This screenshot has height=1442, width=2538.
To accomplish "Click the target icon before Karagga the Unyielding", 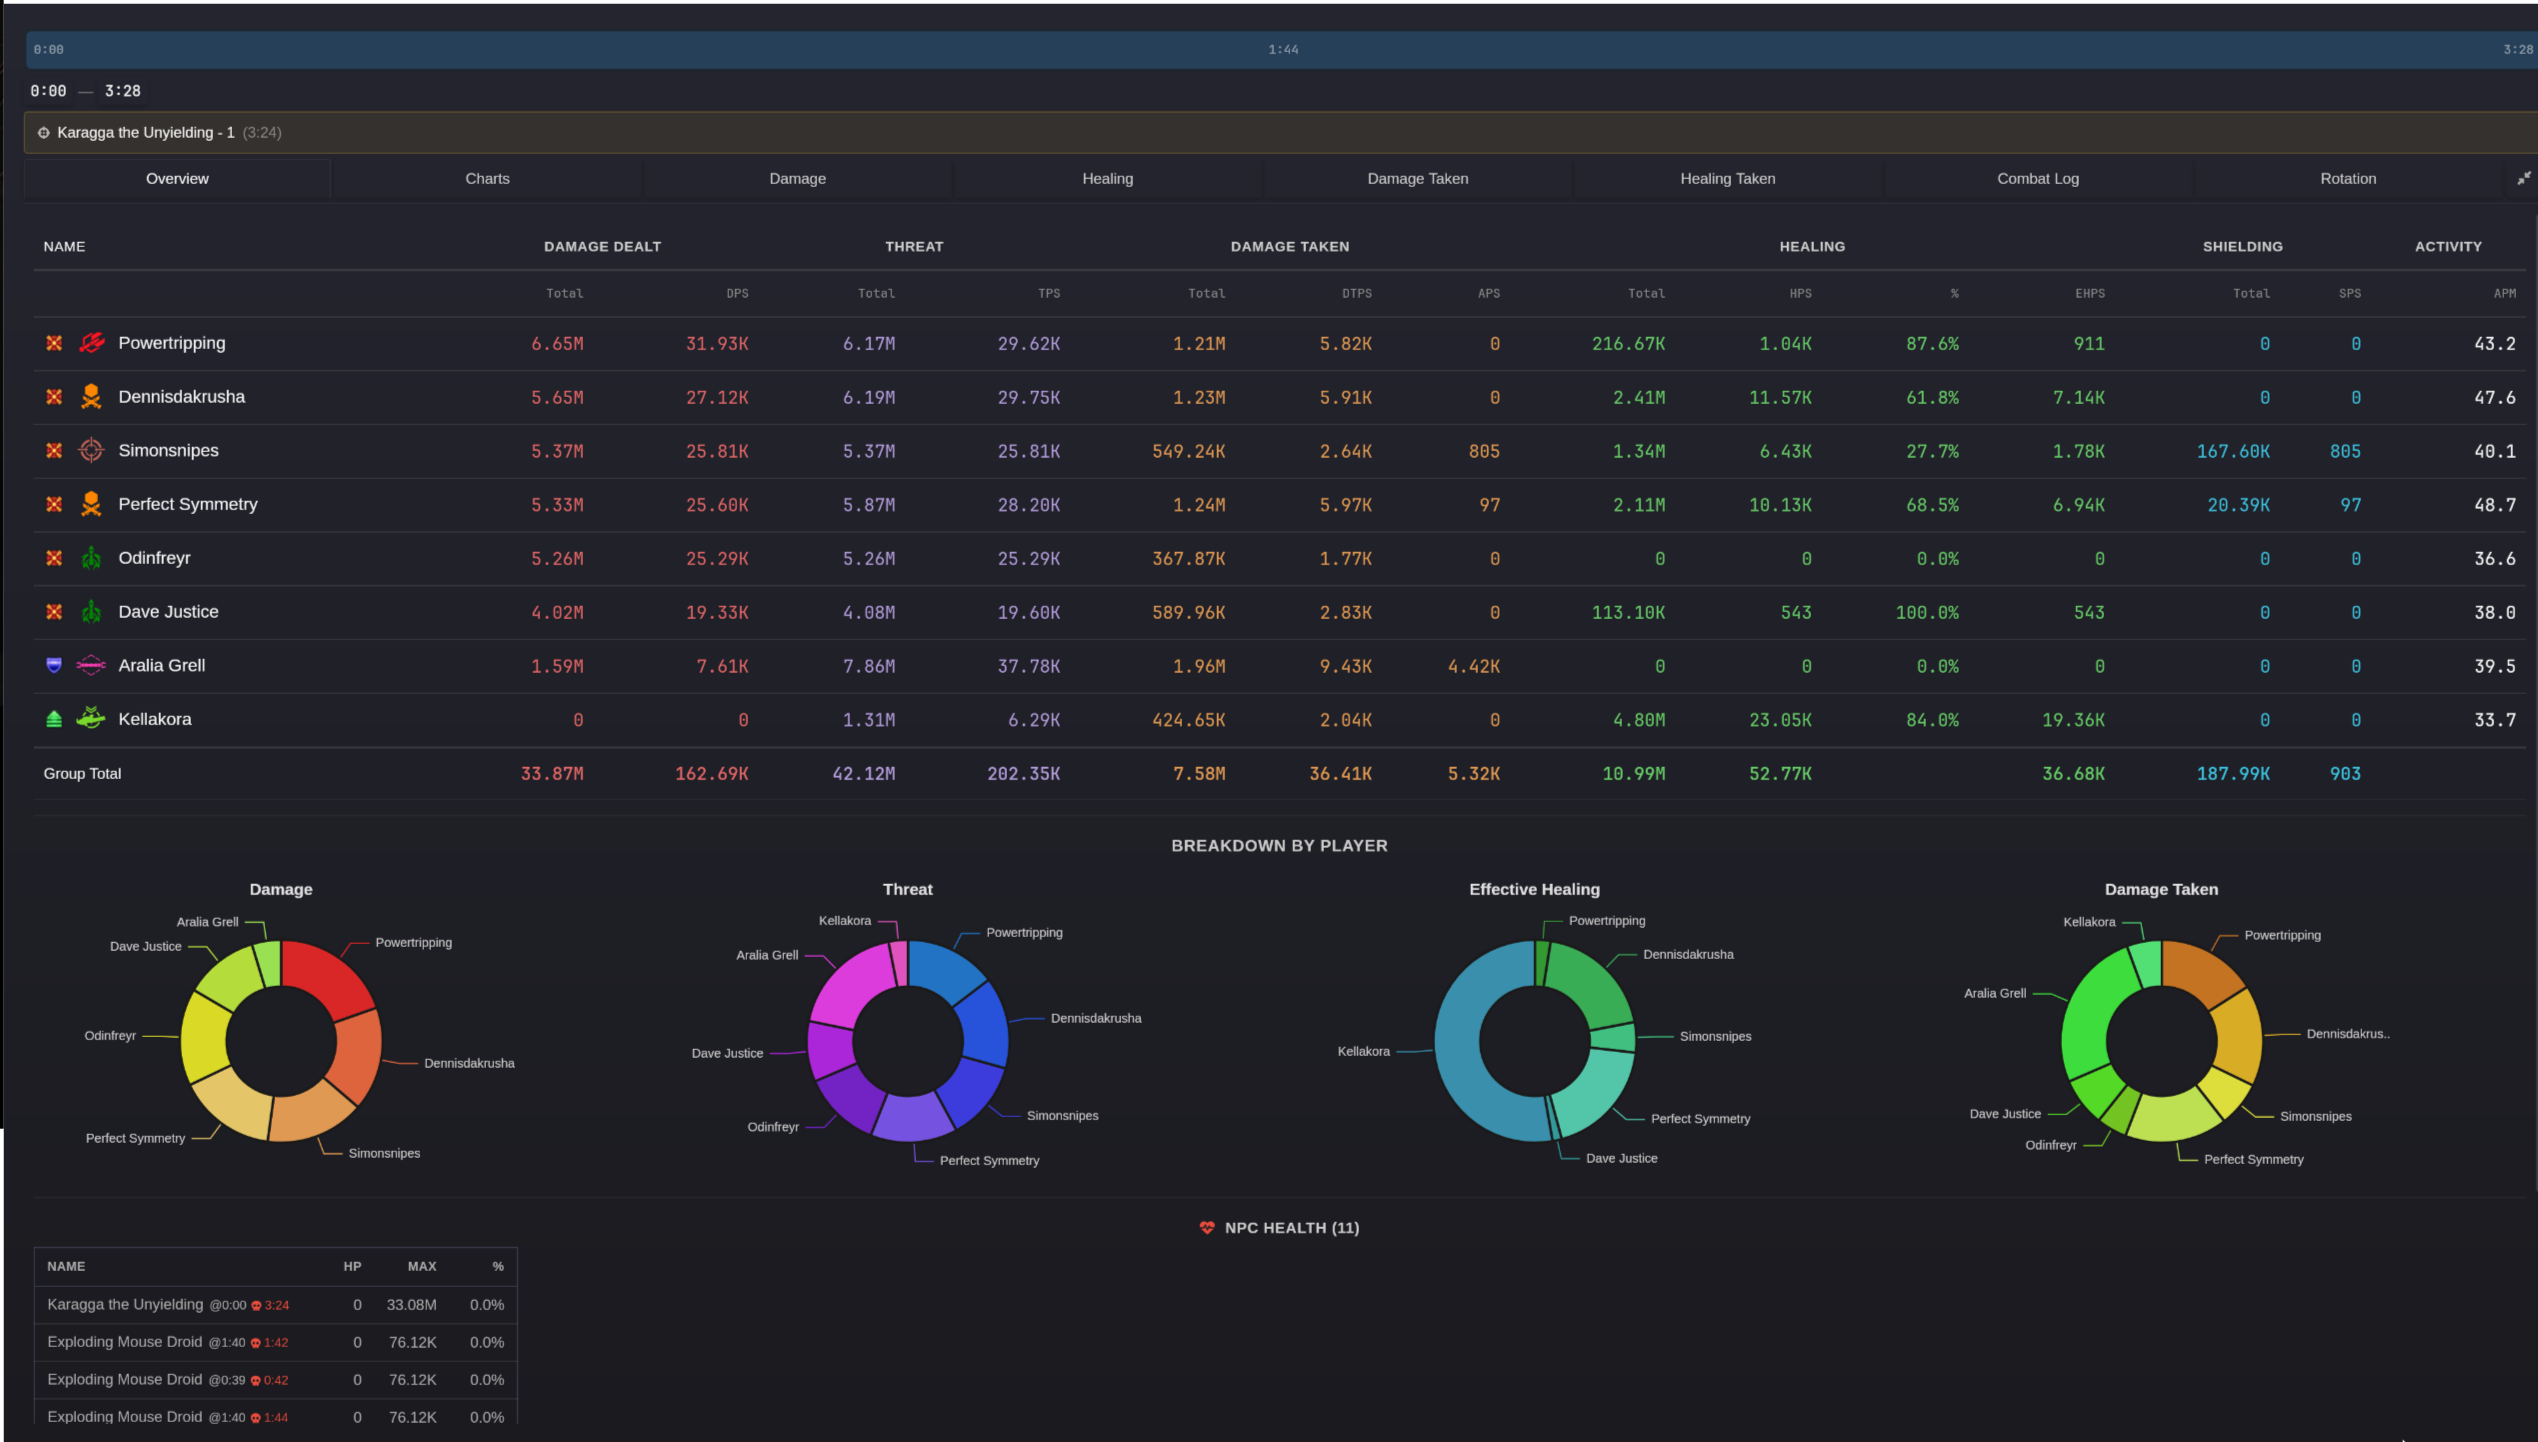I will click(x=44, y=133).
